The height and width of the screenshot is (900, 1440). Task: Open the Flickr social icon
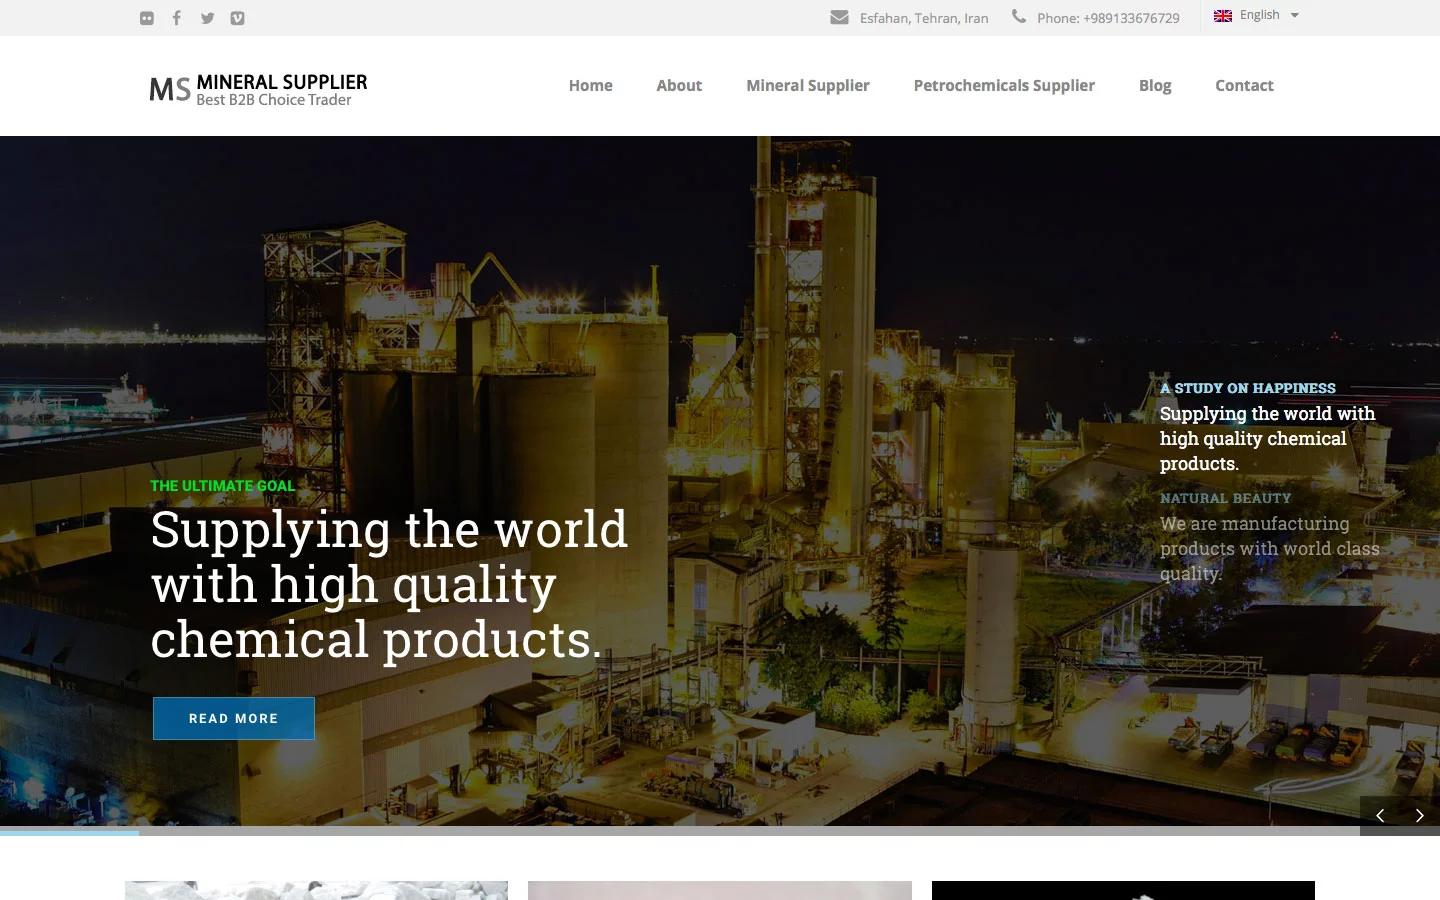coord(147,18)
